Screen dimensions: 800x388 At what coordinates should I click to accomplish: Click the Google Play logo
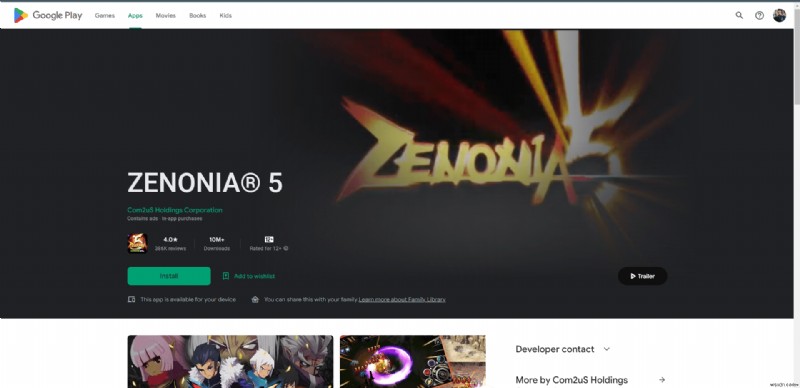pos(48,15)
